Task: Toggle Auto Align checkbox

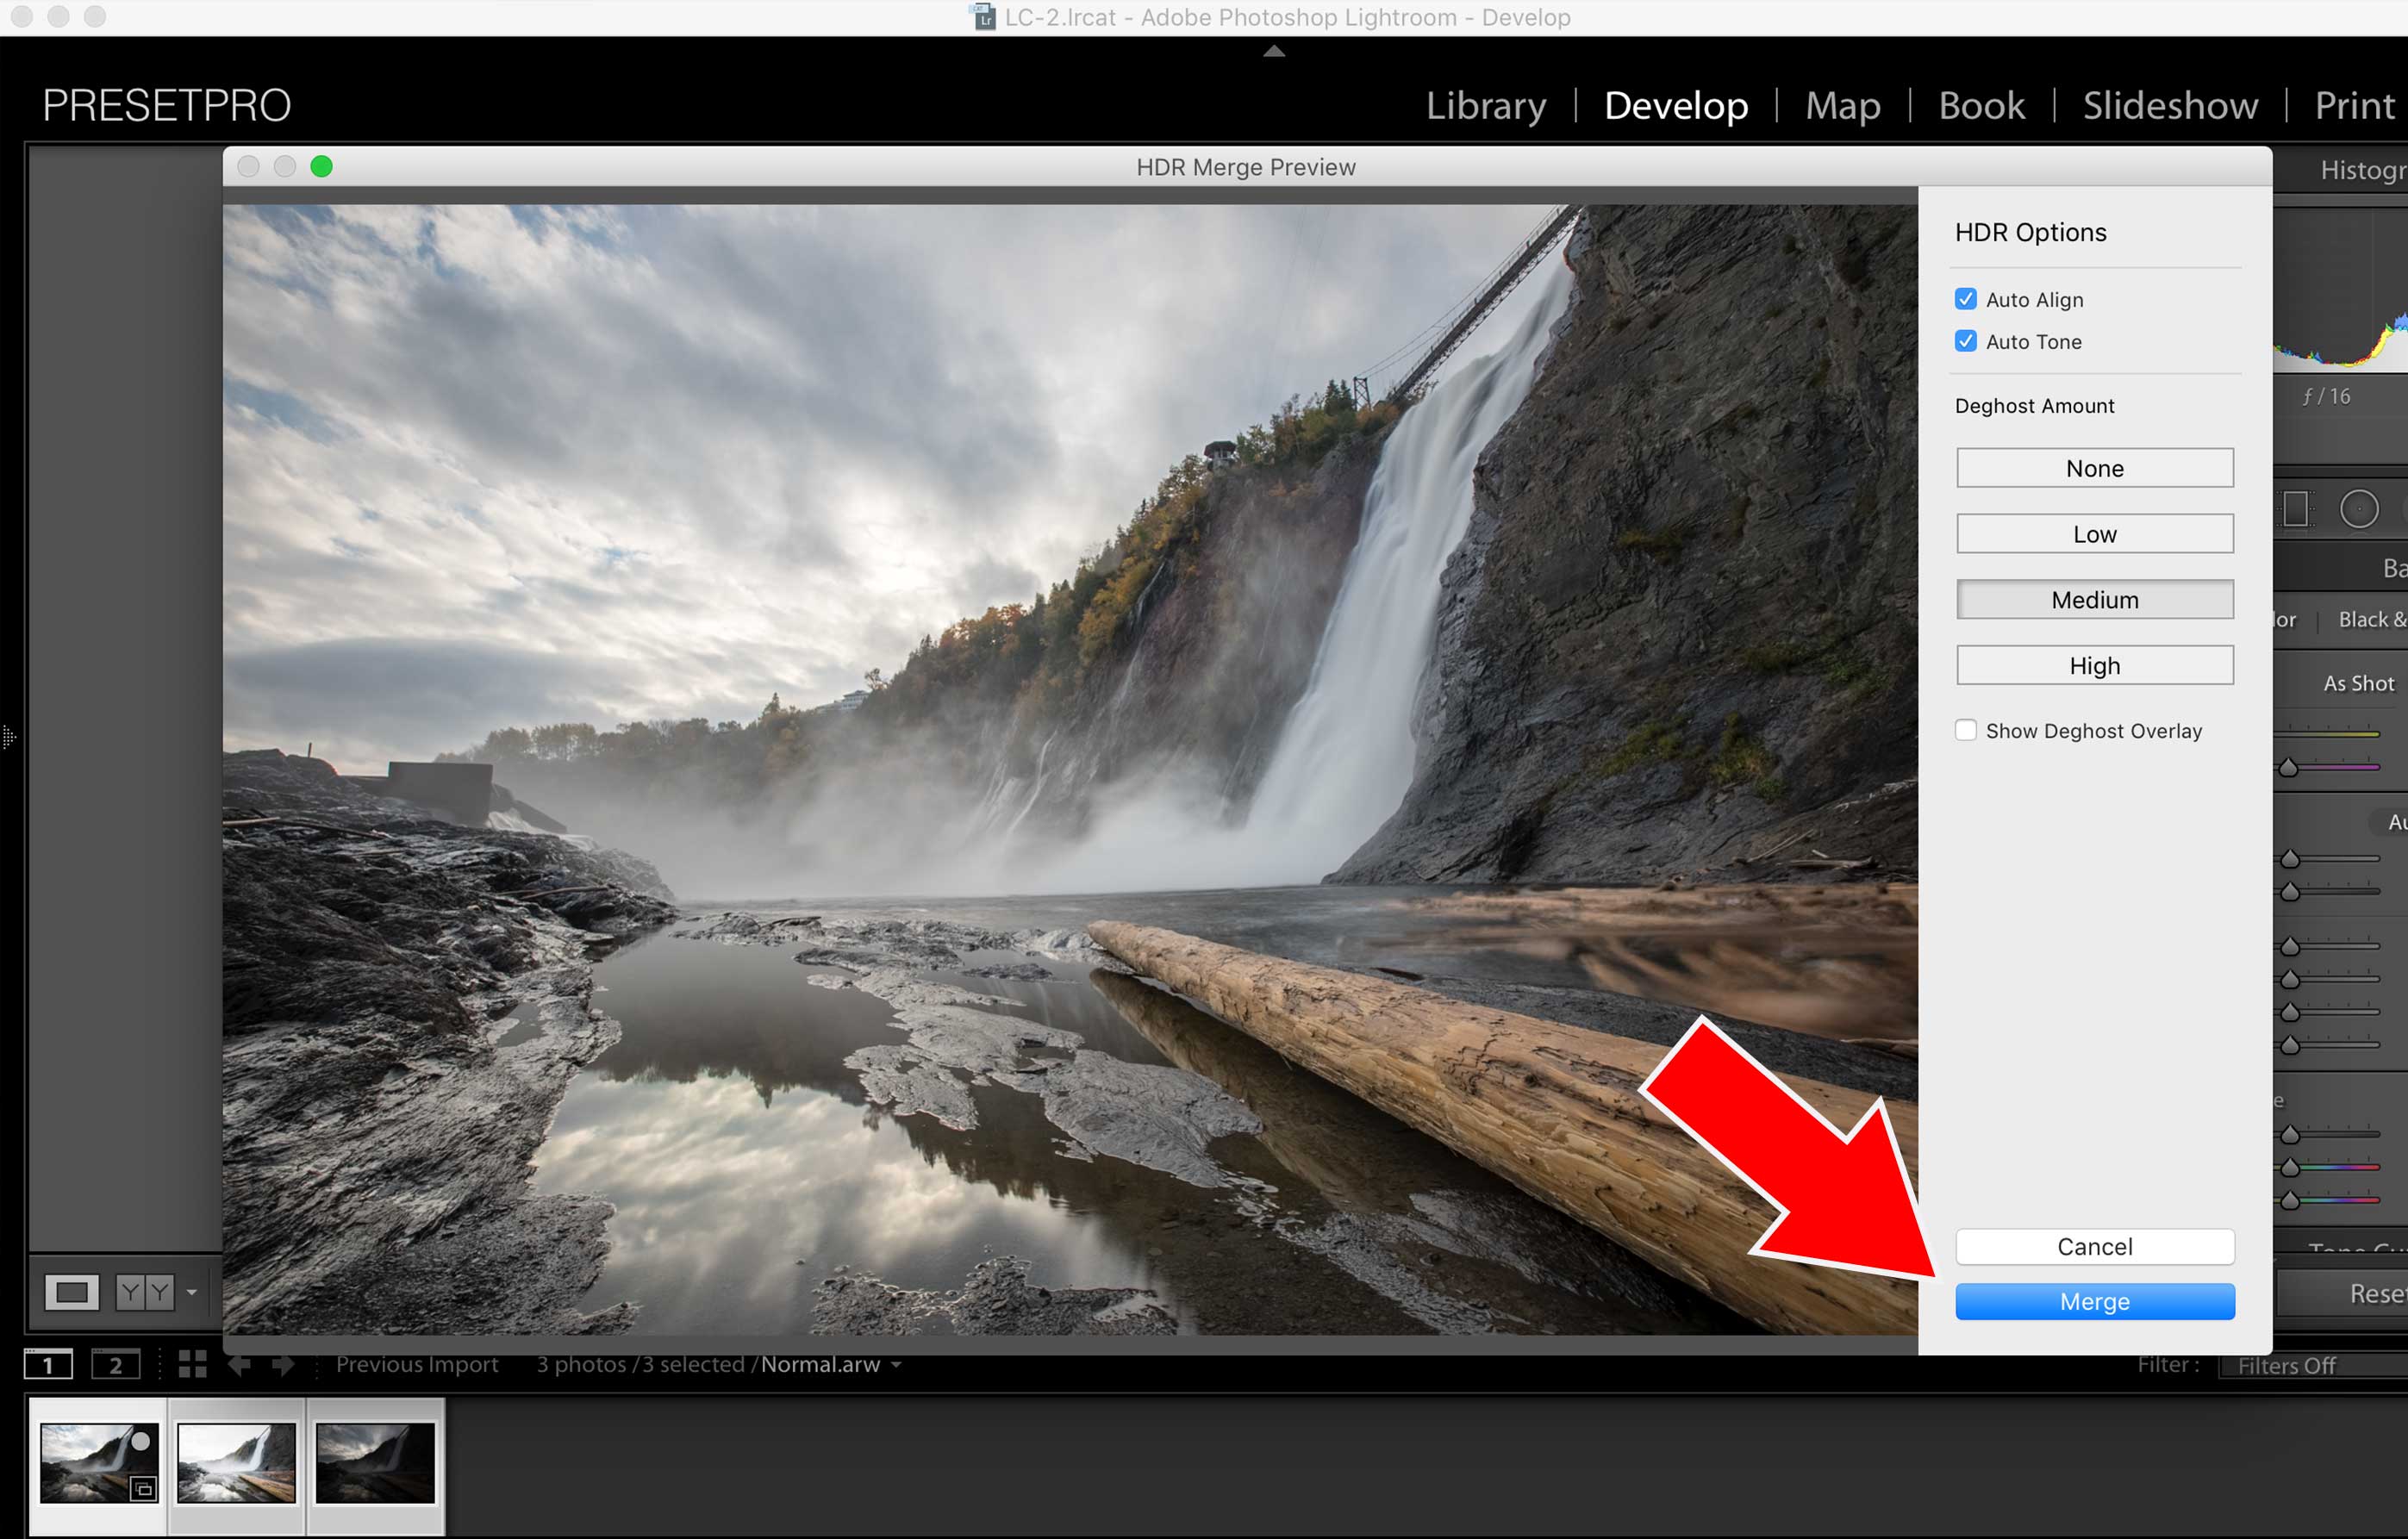Action: pyautogui.click(x=1966, y=298)
